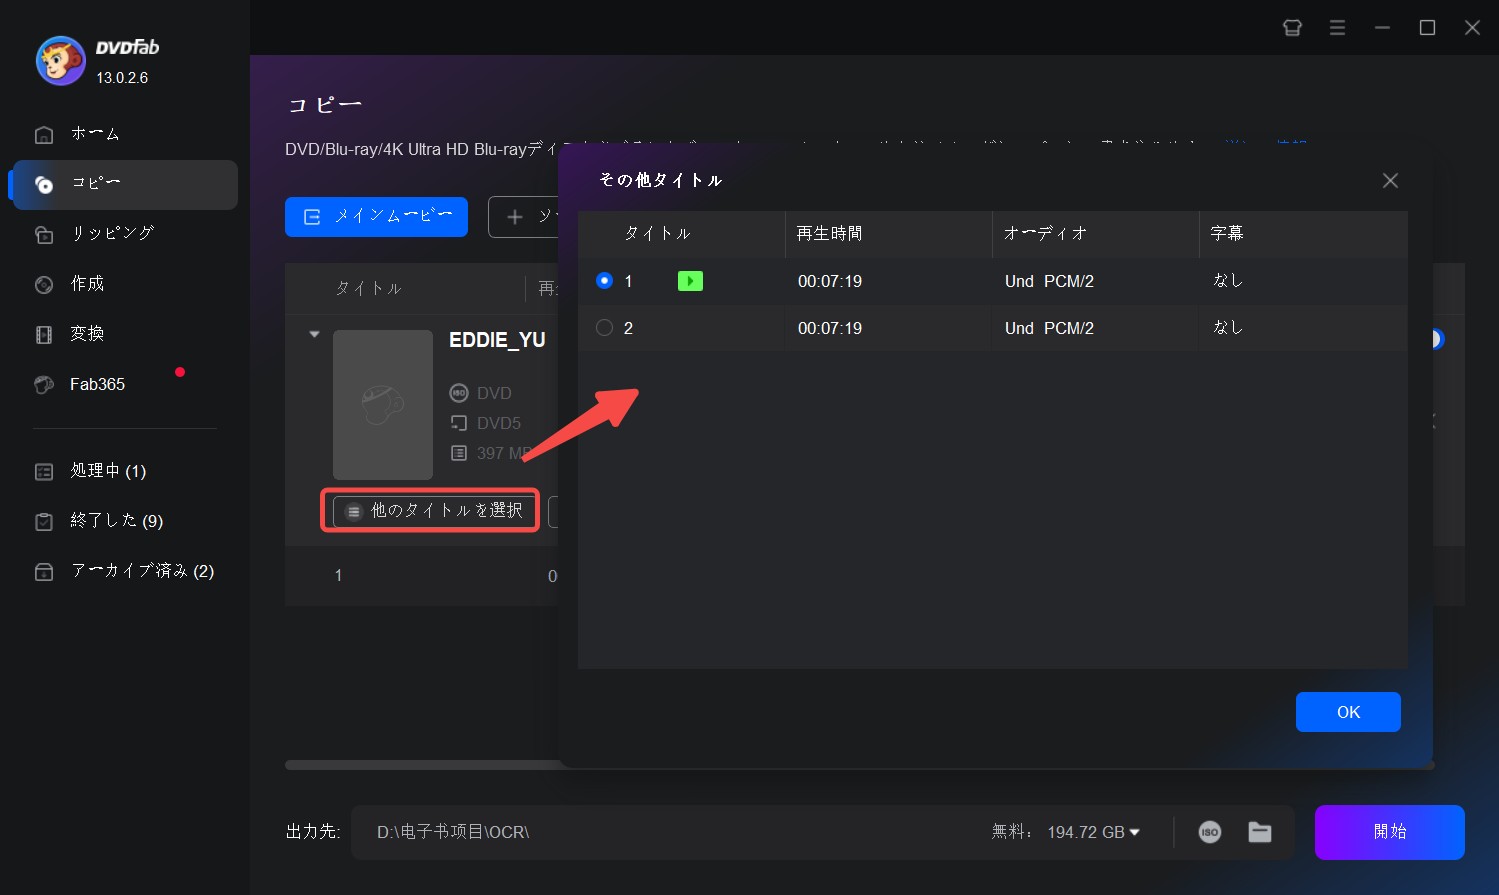1499x895 pixels.
Task: Open the skin theme icon in title bar
Action: point(1292,28)
